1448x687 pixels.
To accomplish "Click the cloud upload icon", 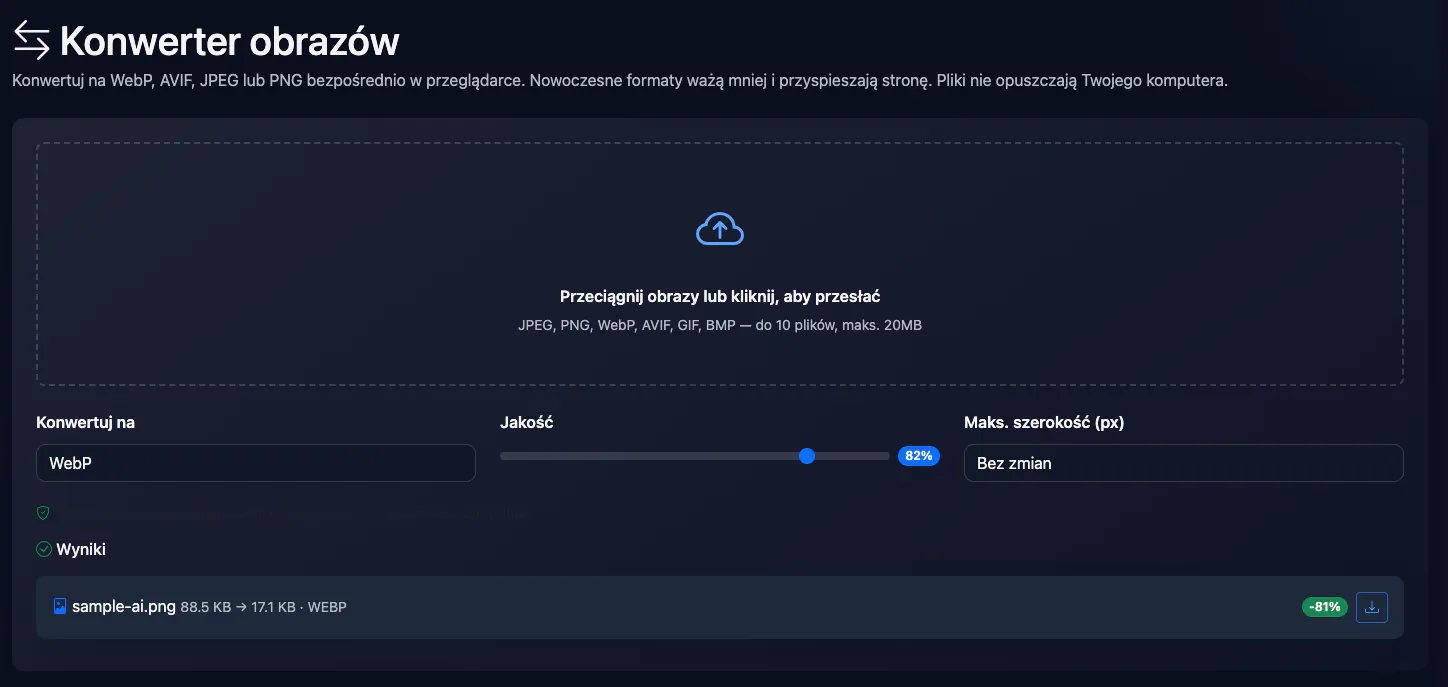I will click(x=720, y=229).
